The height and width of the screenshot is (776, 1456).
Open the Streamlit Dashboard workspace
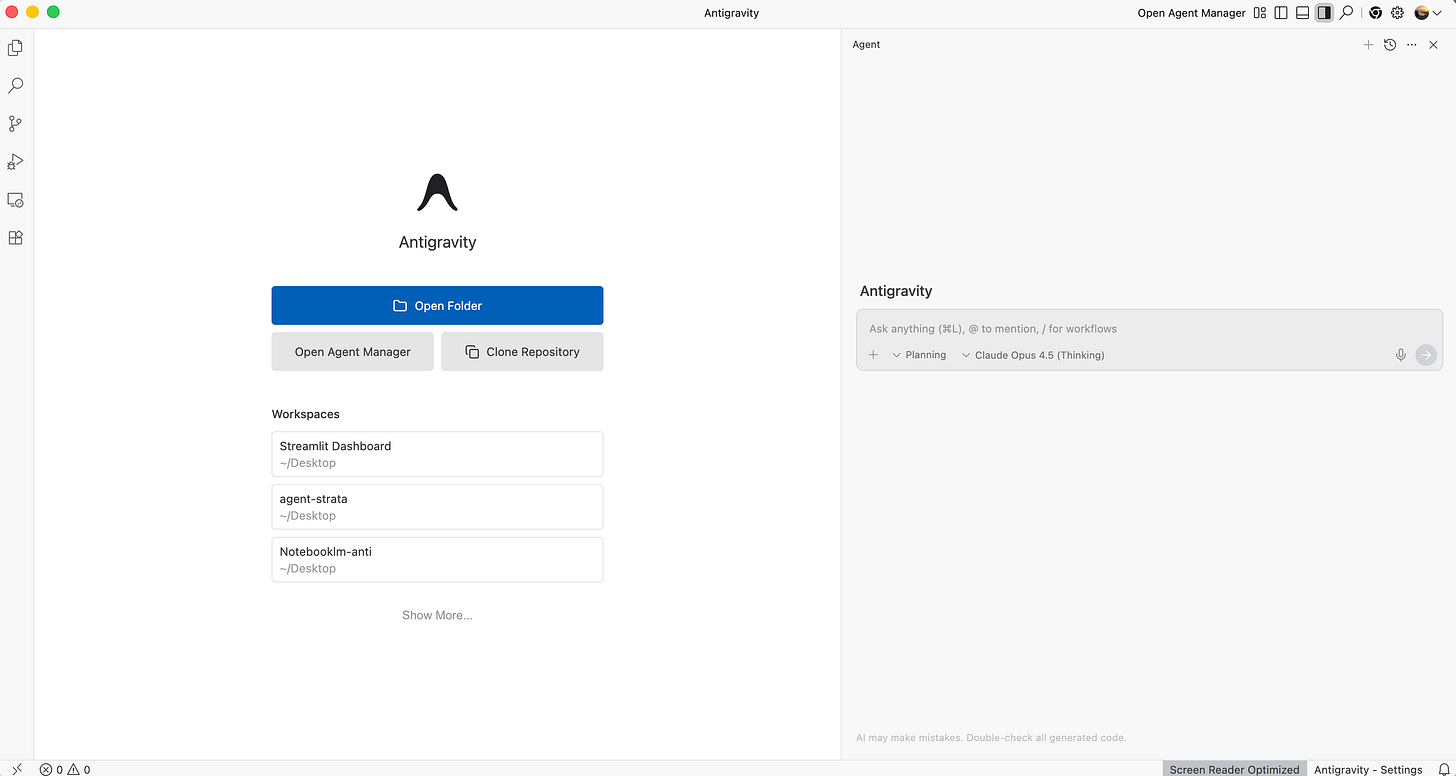(x=437, y=454)
